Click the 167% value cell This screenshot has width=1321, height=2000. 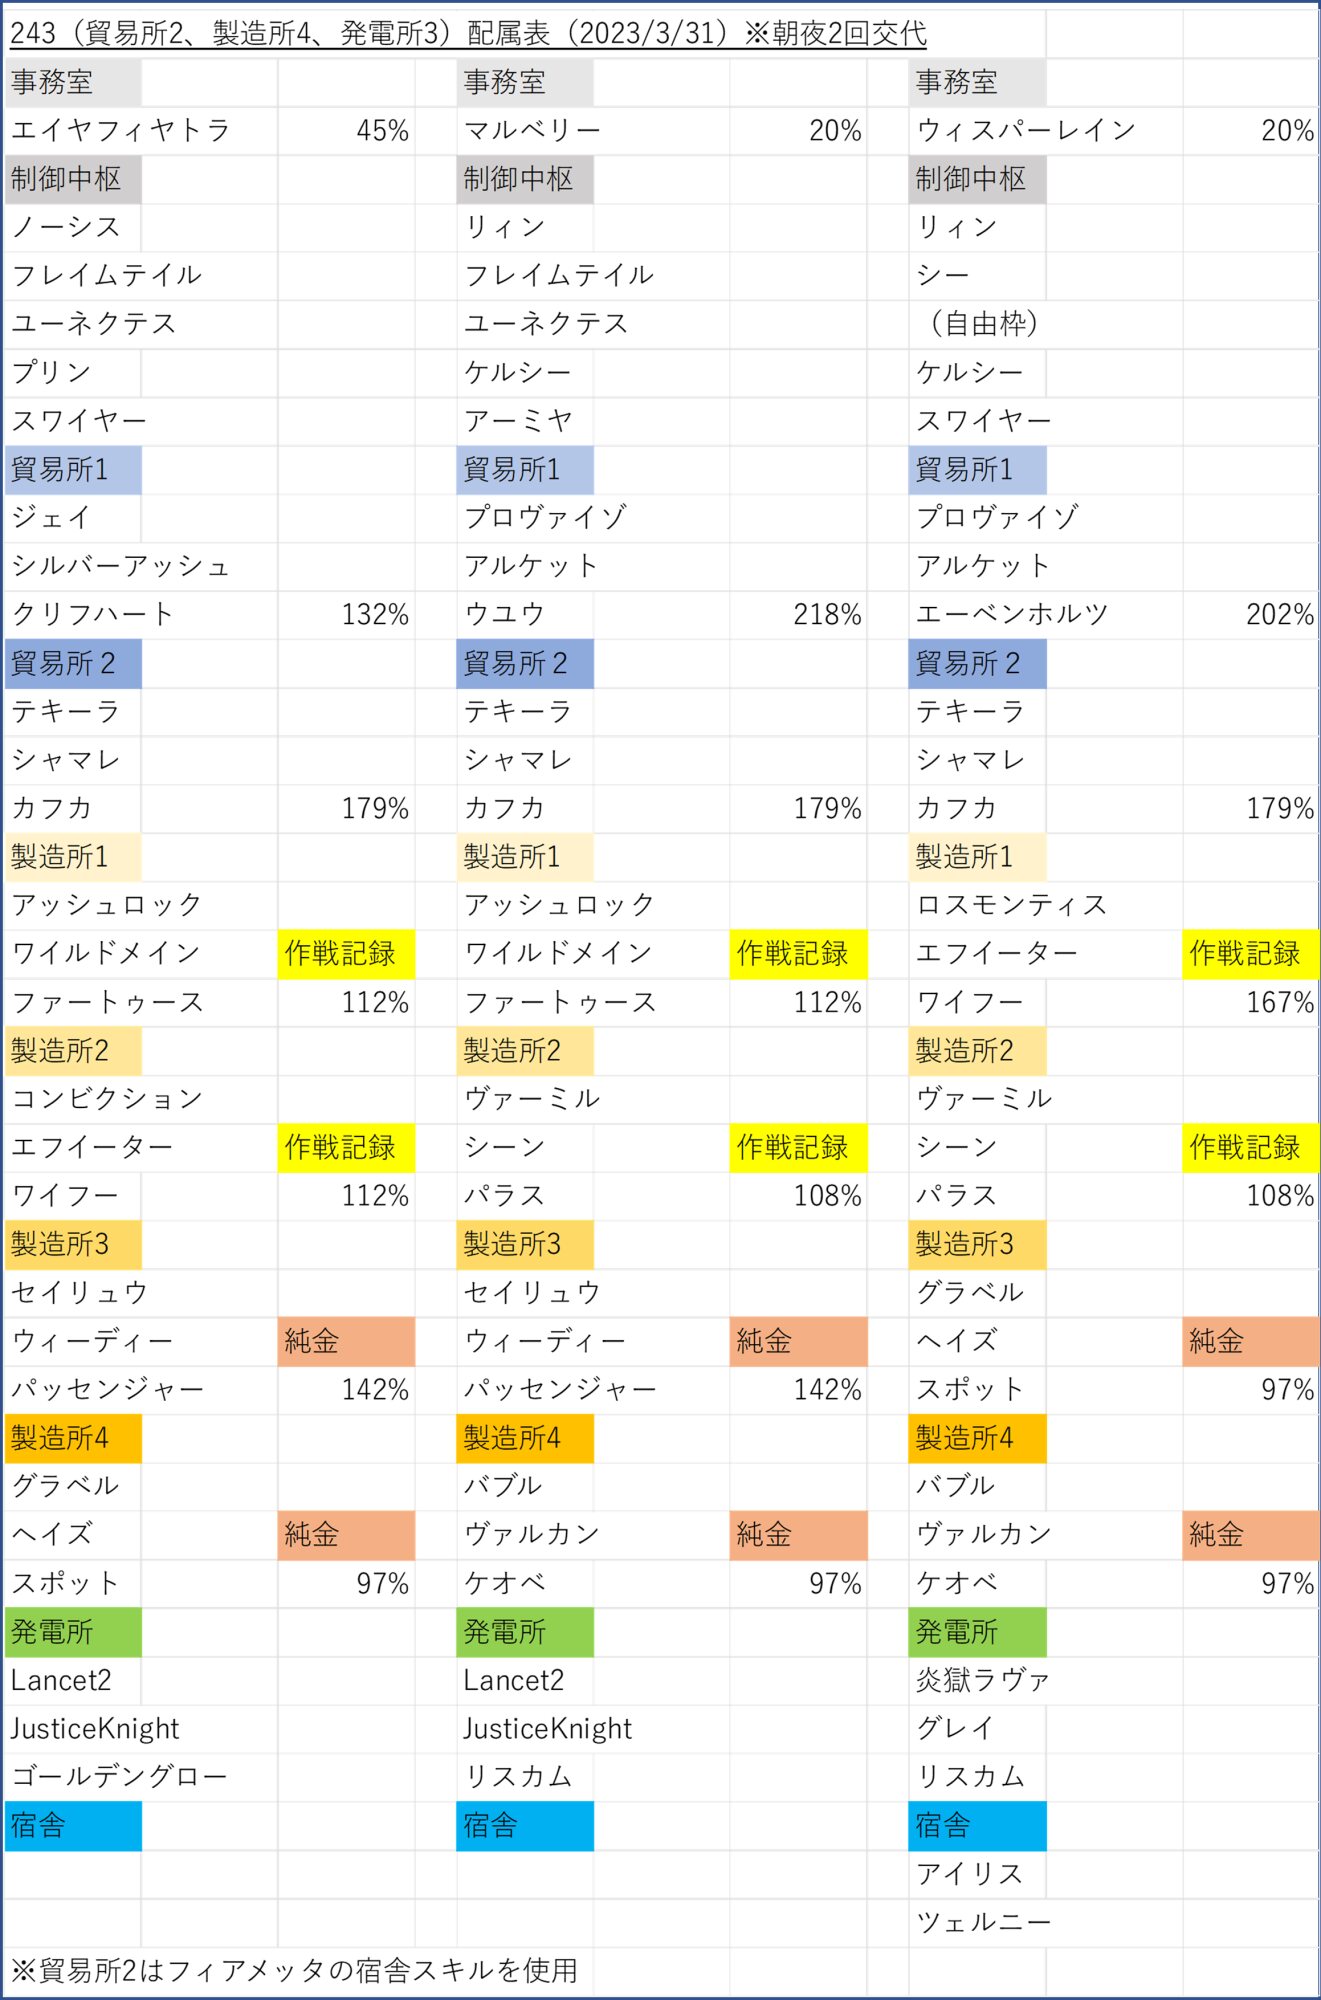click(1251, 1002)
